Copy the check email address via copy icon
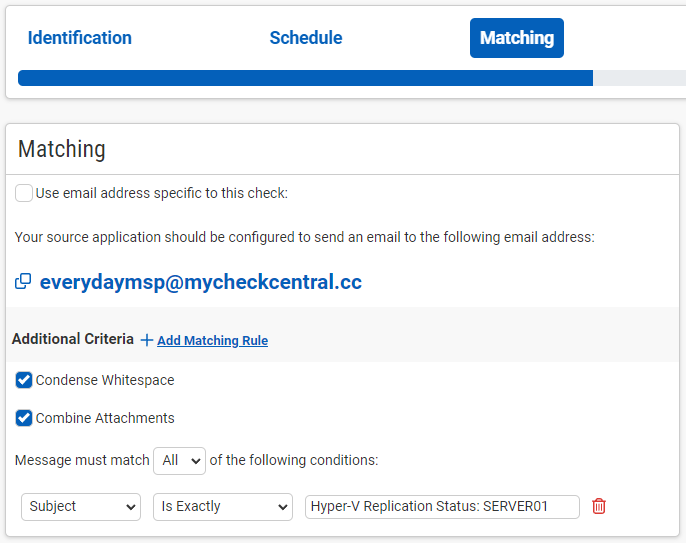The image size is (686, 543). (23, 282)
